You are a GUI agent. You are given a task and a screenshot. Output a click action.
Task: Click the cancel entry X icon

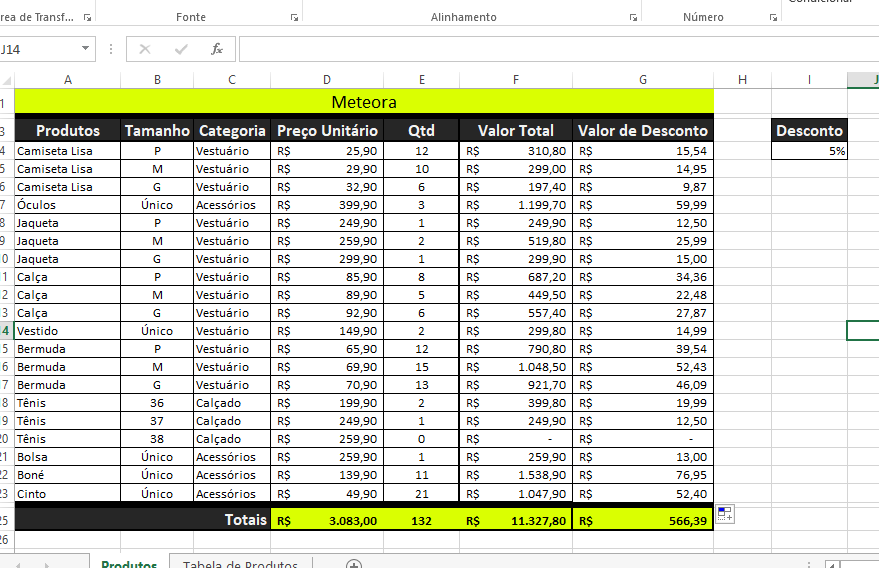tap(145, 49)
